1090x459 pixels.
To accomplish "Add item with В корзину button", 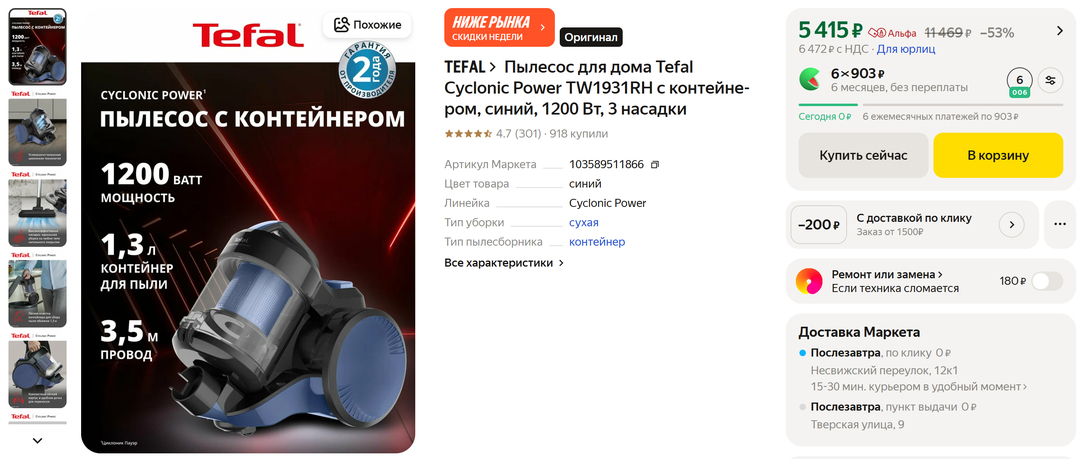I will click(x=998, y=155).
